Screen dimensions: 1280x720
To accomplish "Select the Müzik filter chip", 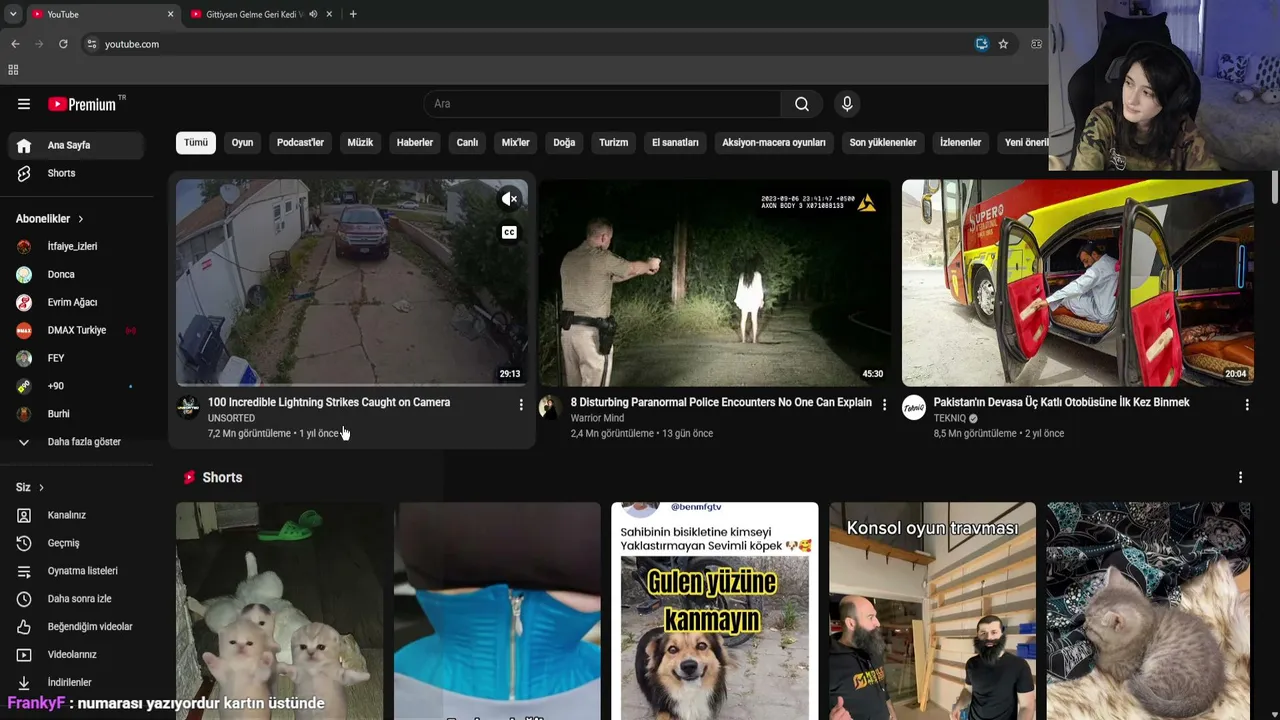I will 360,142.
